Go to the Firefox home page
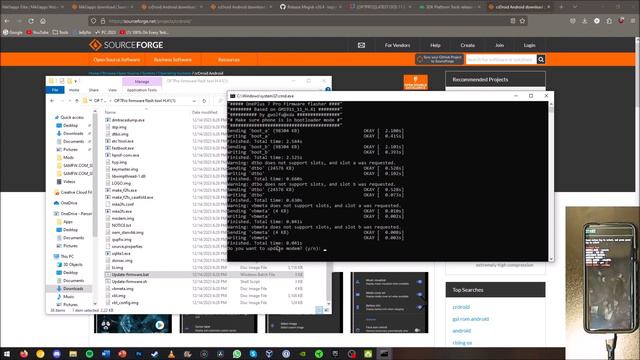Screen dimensions: 640x360 tap(43, 21)
